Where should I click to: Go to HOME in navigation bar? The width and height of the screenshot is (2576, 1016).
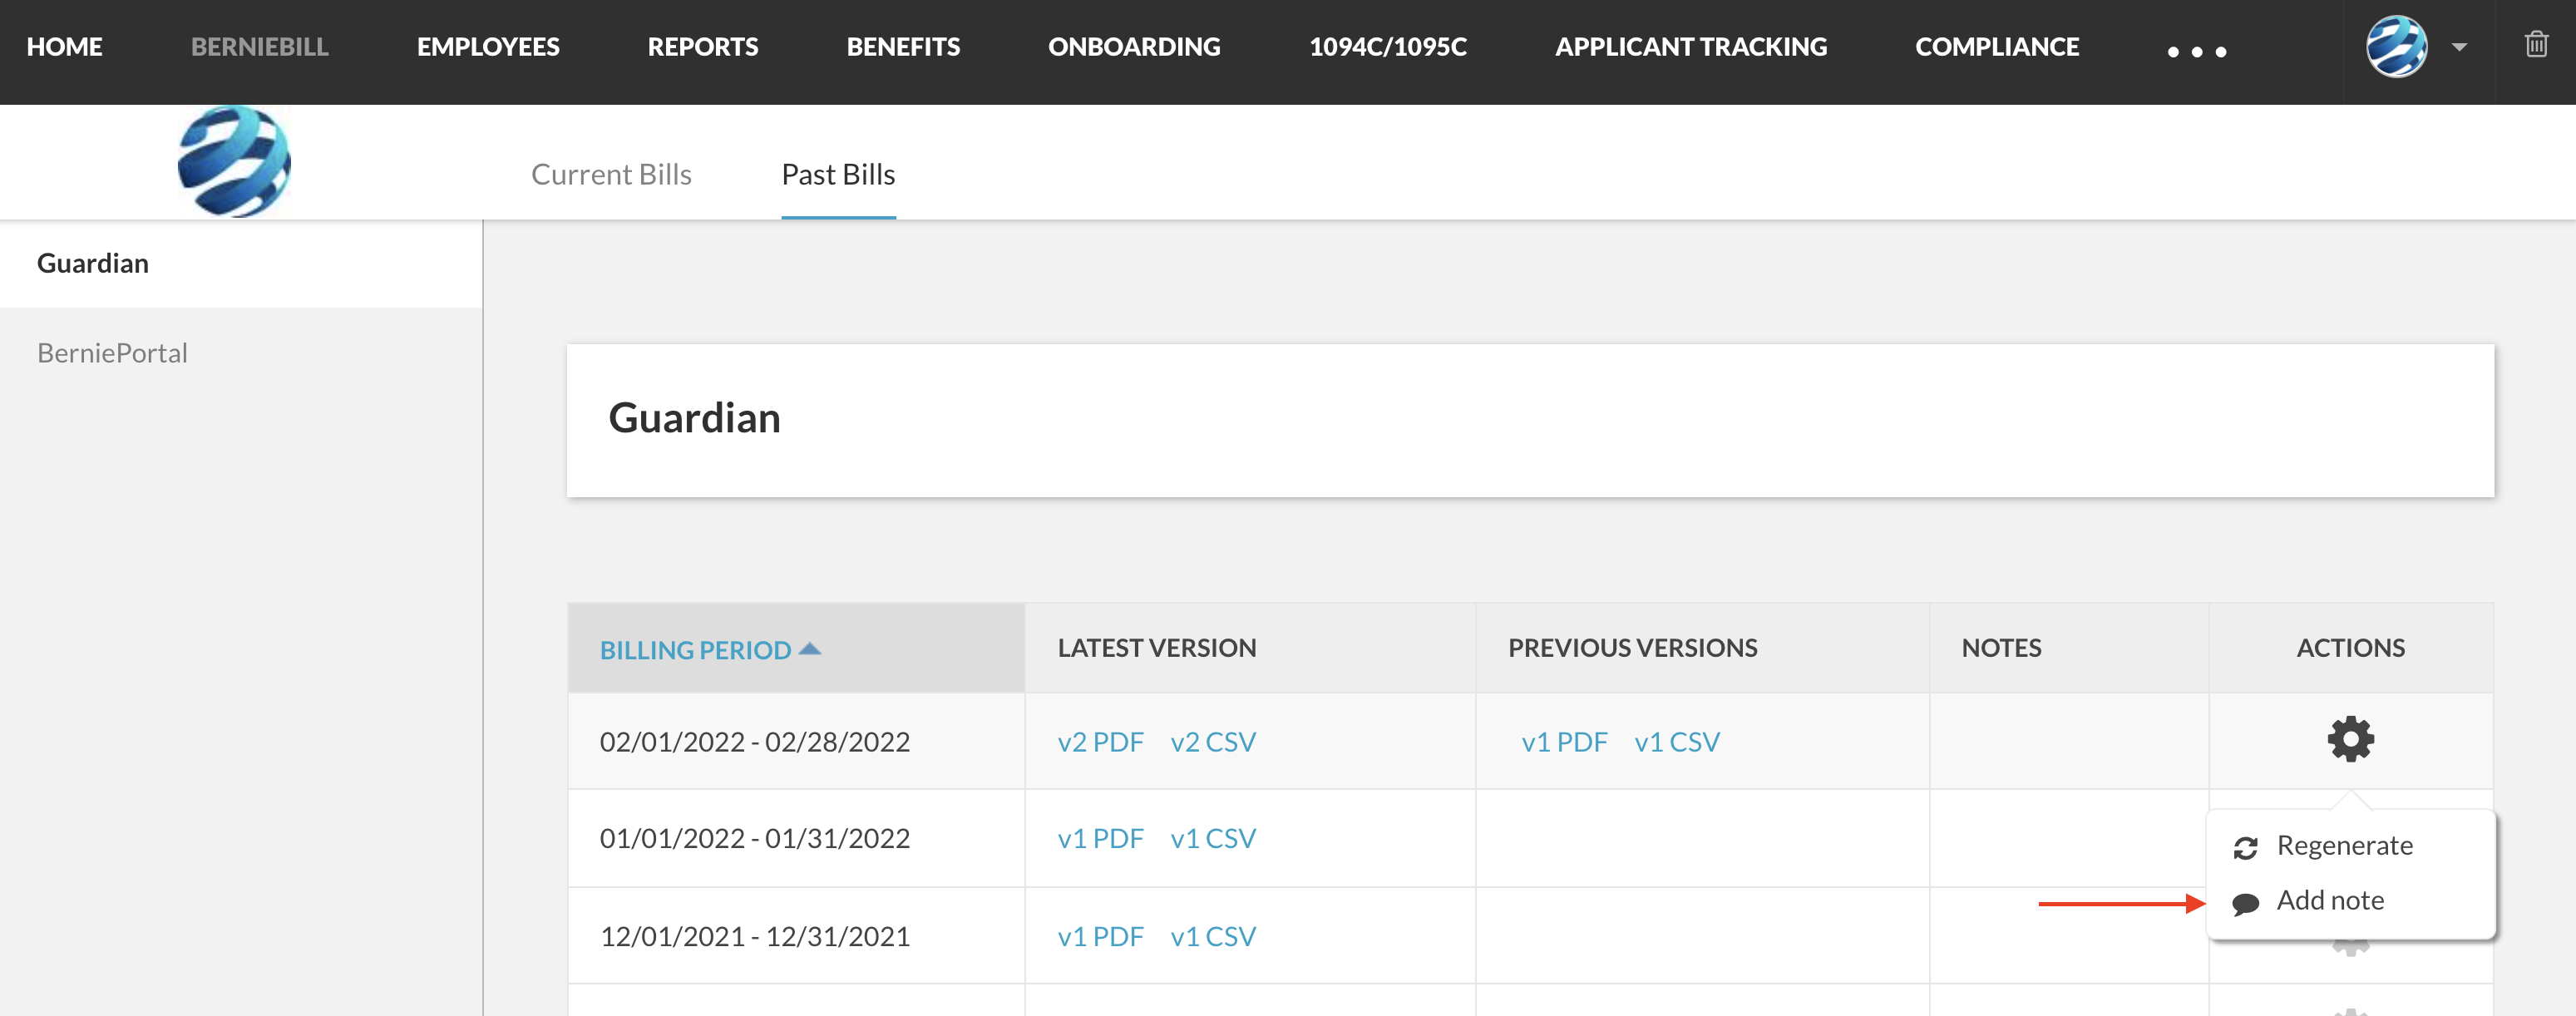[x=65, y=47]
